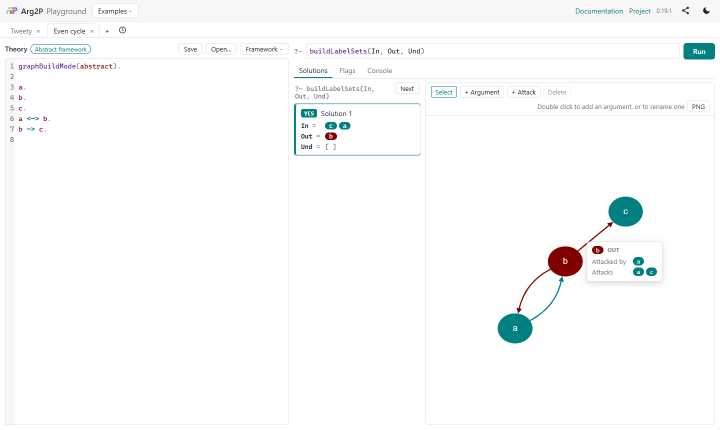720x430 pixels.
Task: Switch to the Tweety tab
Action: click(x=21, y=31)
